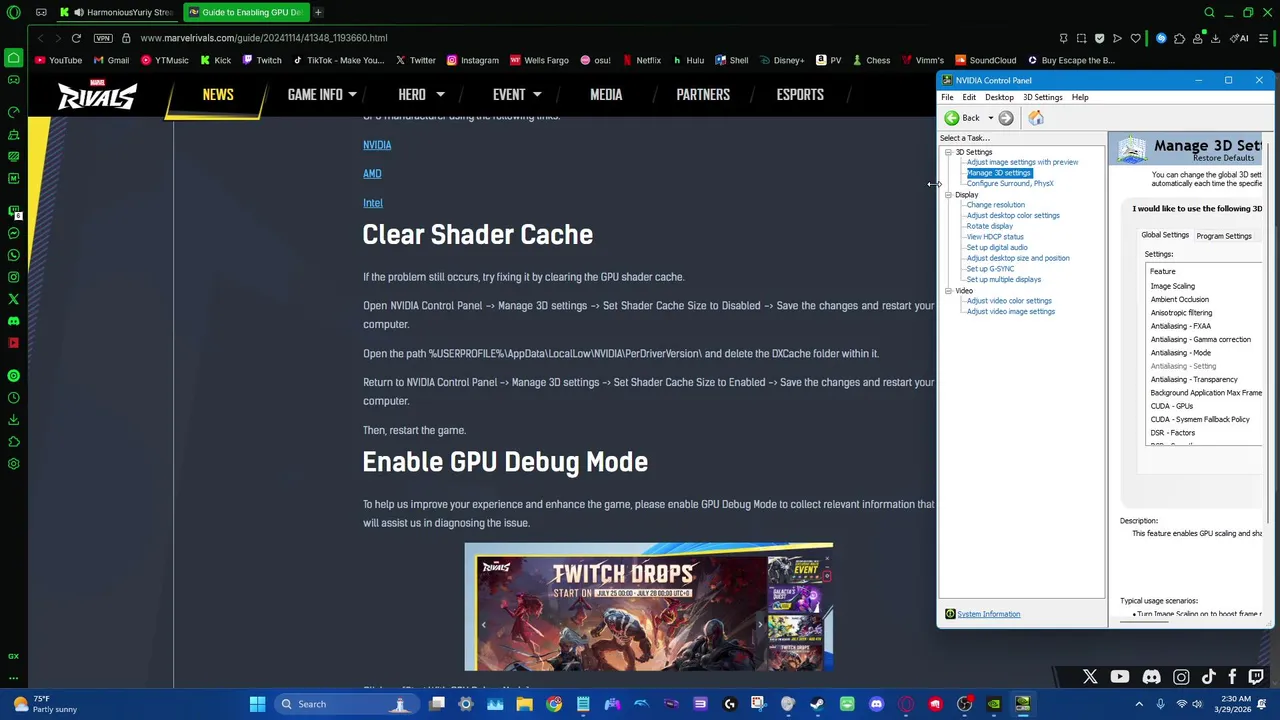Viewport: 1280px width, 720px height.
Task: Click the Windows Start button
Action: [x=257, y=704]
